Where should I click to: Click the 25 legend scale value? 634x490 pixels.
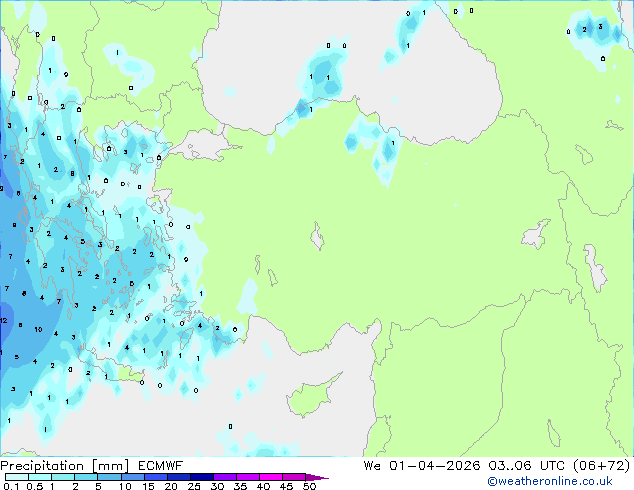[194, 486]
